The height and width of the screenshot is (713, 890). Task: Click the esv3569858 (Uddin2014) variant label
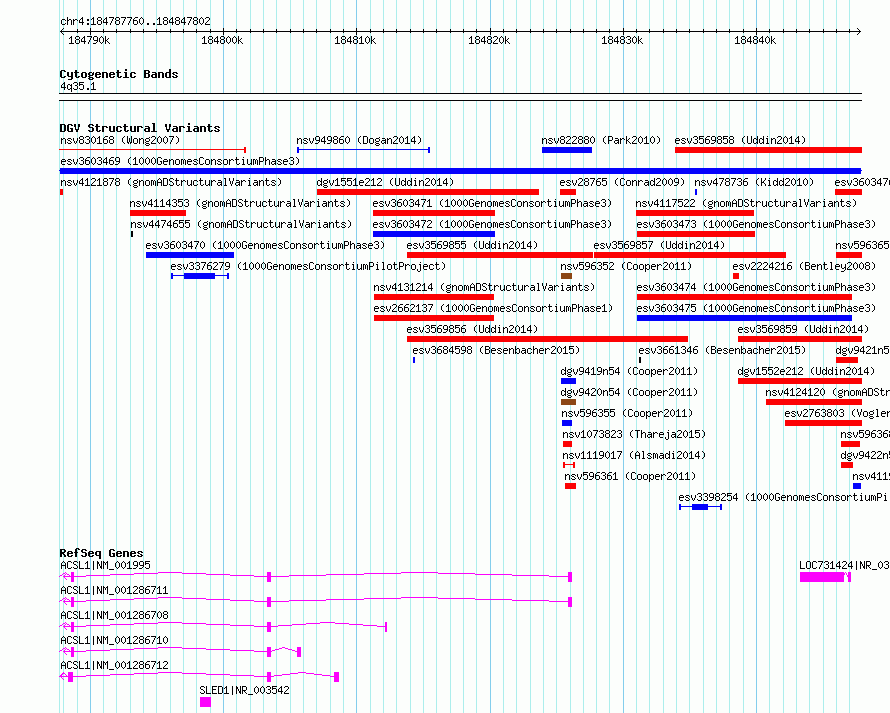[x=740, y=140]
